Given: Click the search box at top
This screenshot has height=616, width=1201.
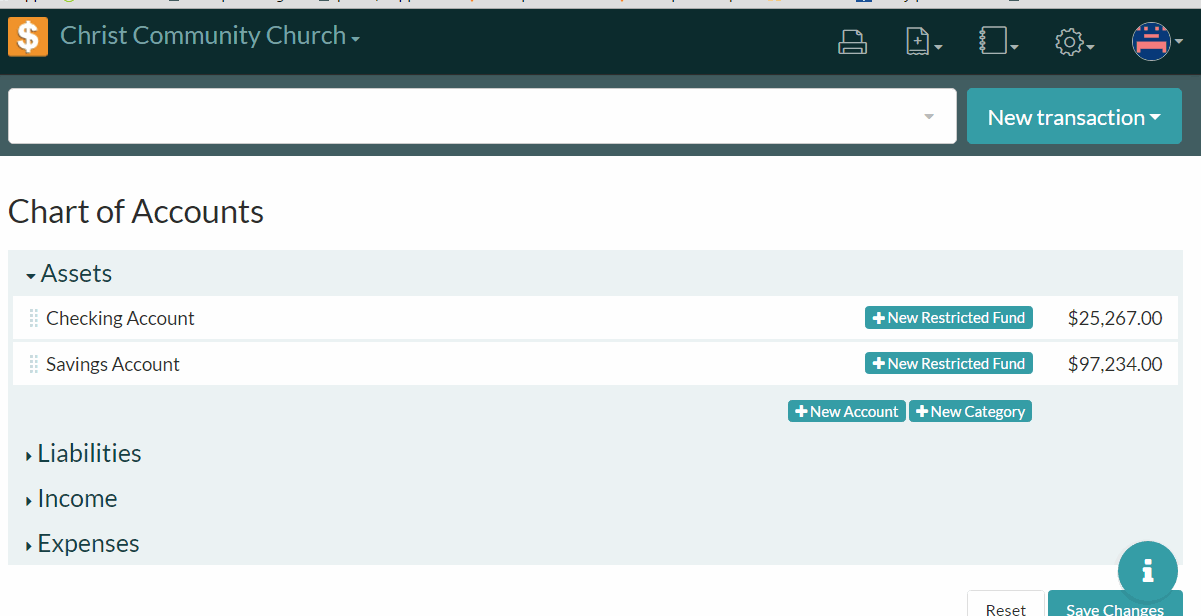Looking at the screenshot, I should (x=470, y=116).
